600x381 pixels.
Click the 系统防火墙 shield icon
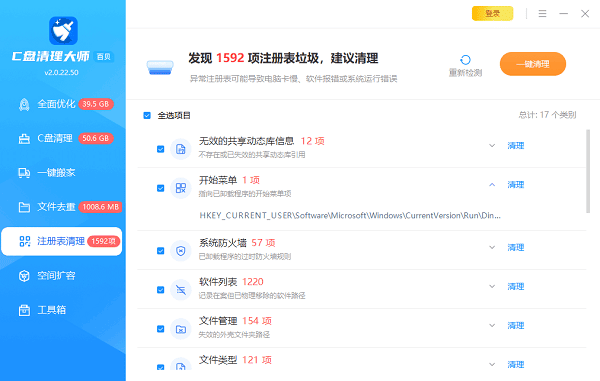181,251
